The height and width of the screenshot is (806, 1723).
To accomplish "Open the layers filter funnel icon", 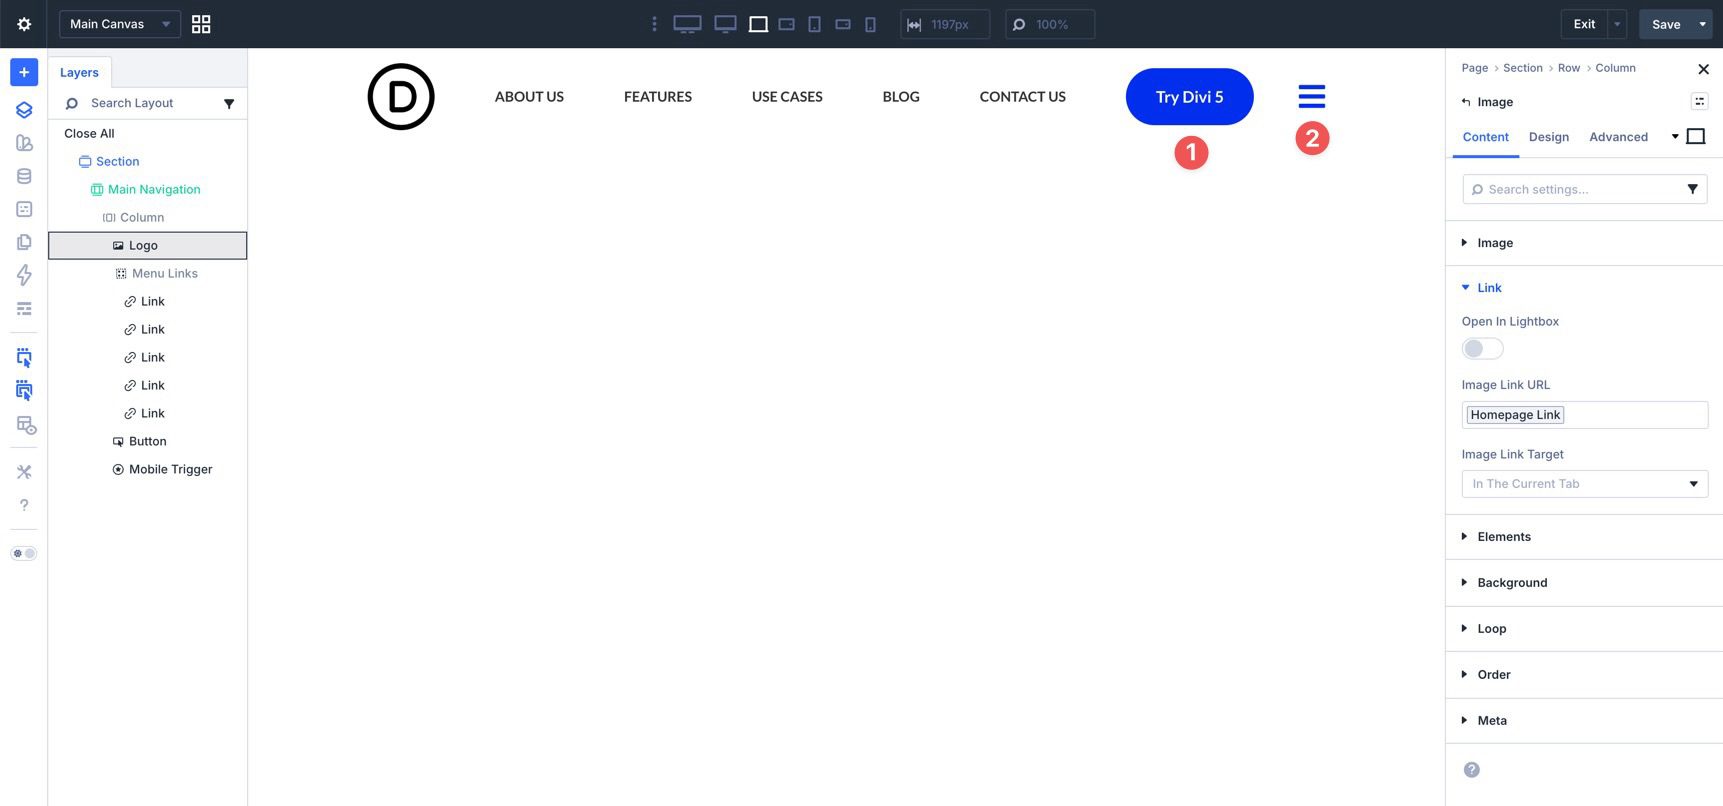I will pyautogui.click(x=229, y=103).
